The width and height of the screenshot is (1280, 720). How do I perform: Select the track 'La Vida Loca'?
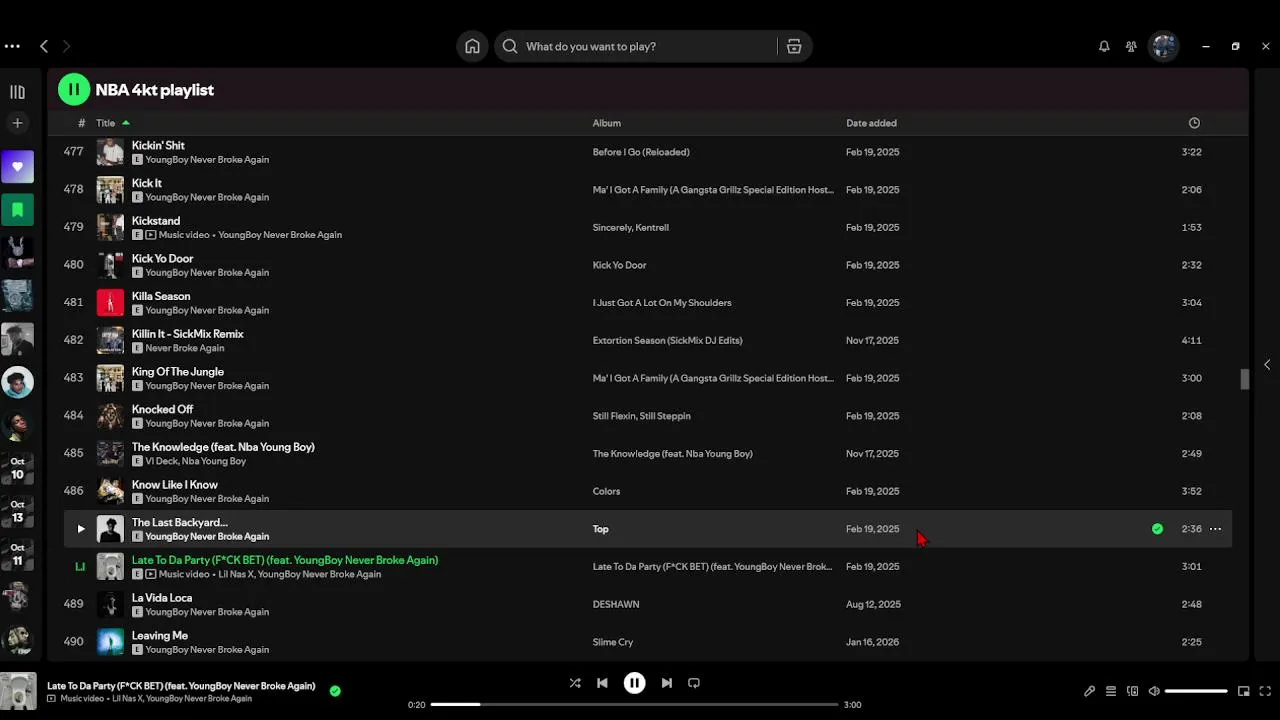(x=162, y=598)
